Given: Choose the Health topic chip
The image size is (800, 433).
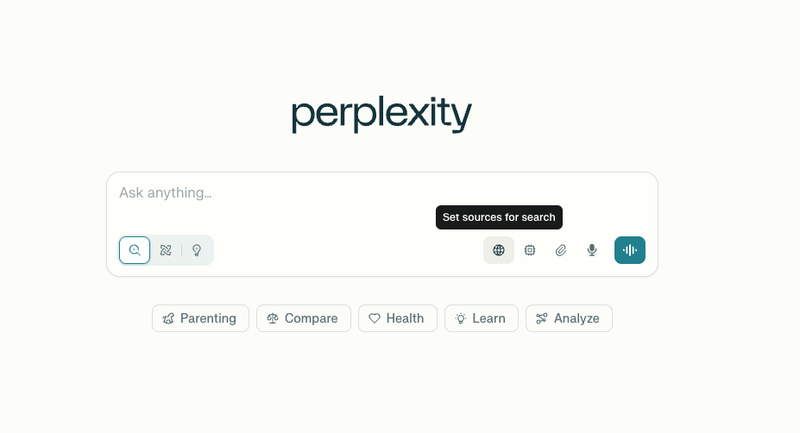Looking at the screenshot, I should click(397, 318).
